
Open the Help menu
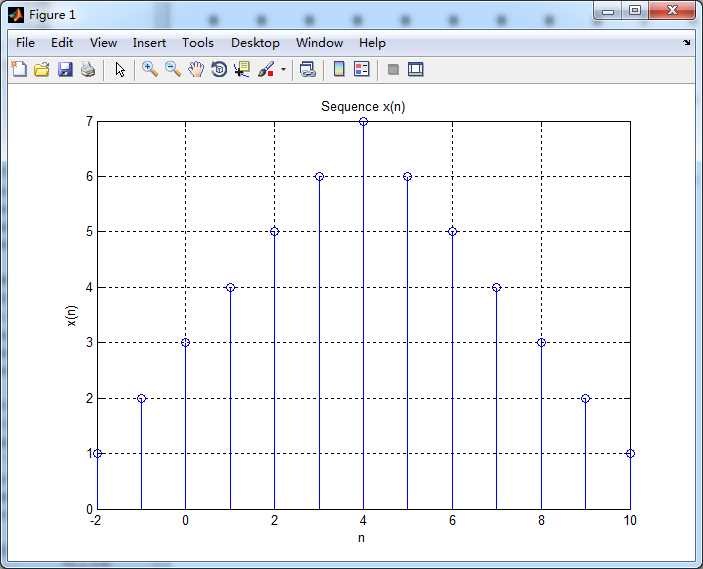(372, 43)
